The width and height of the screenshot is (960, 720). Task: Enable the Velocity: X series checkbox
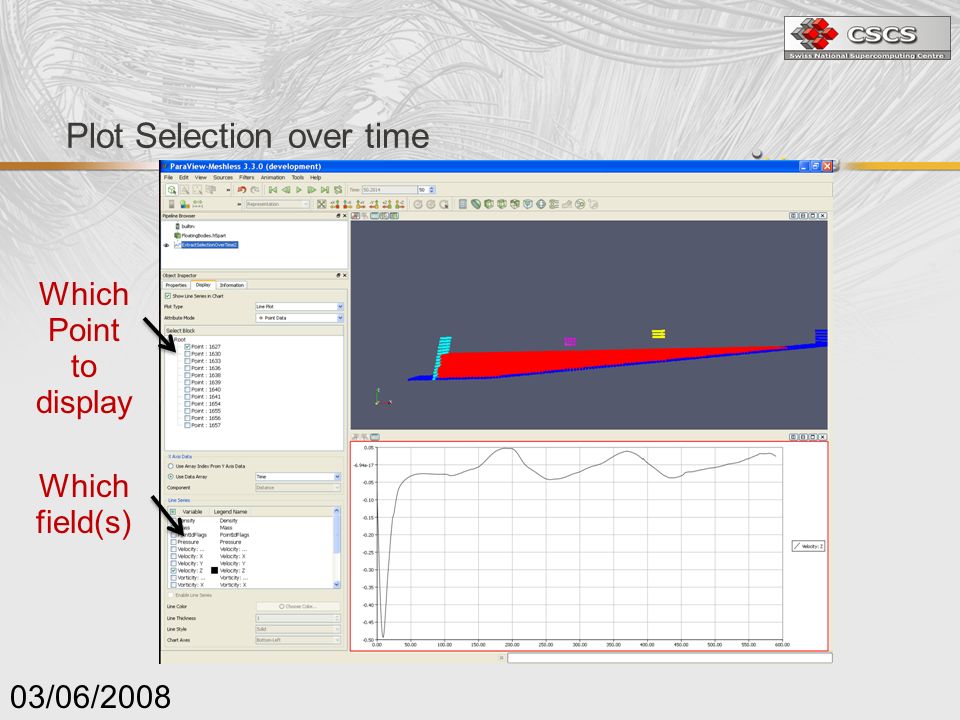pos(174,556)
